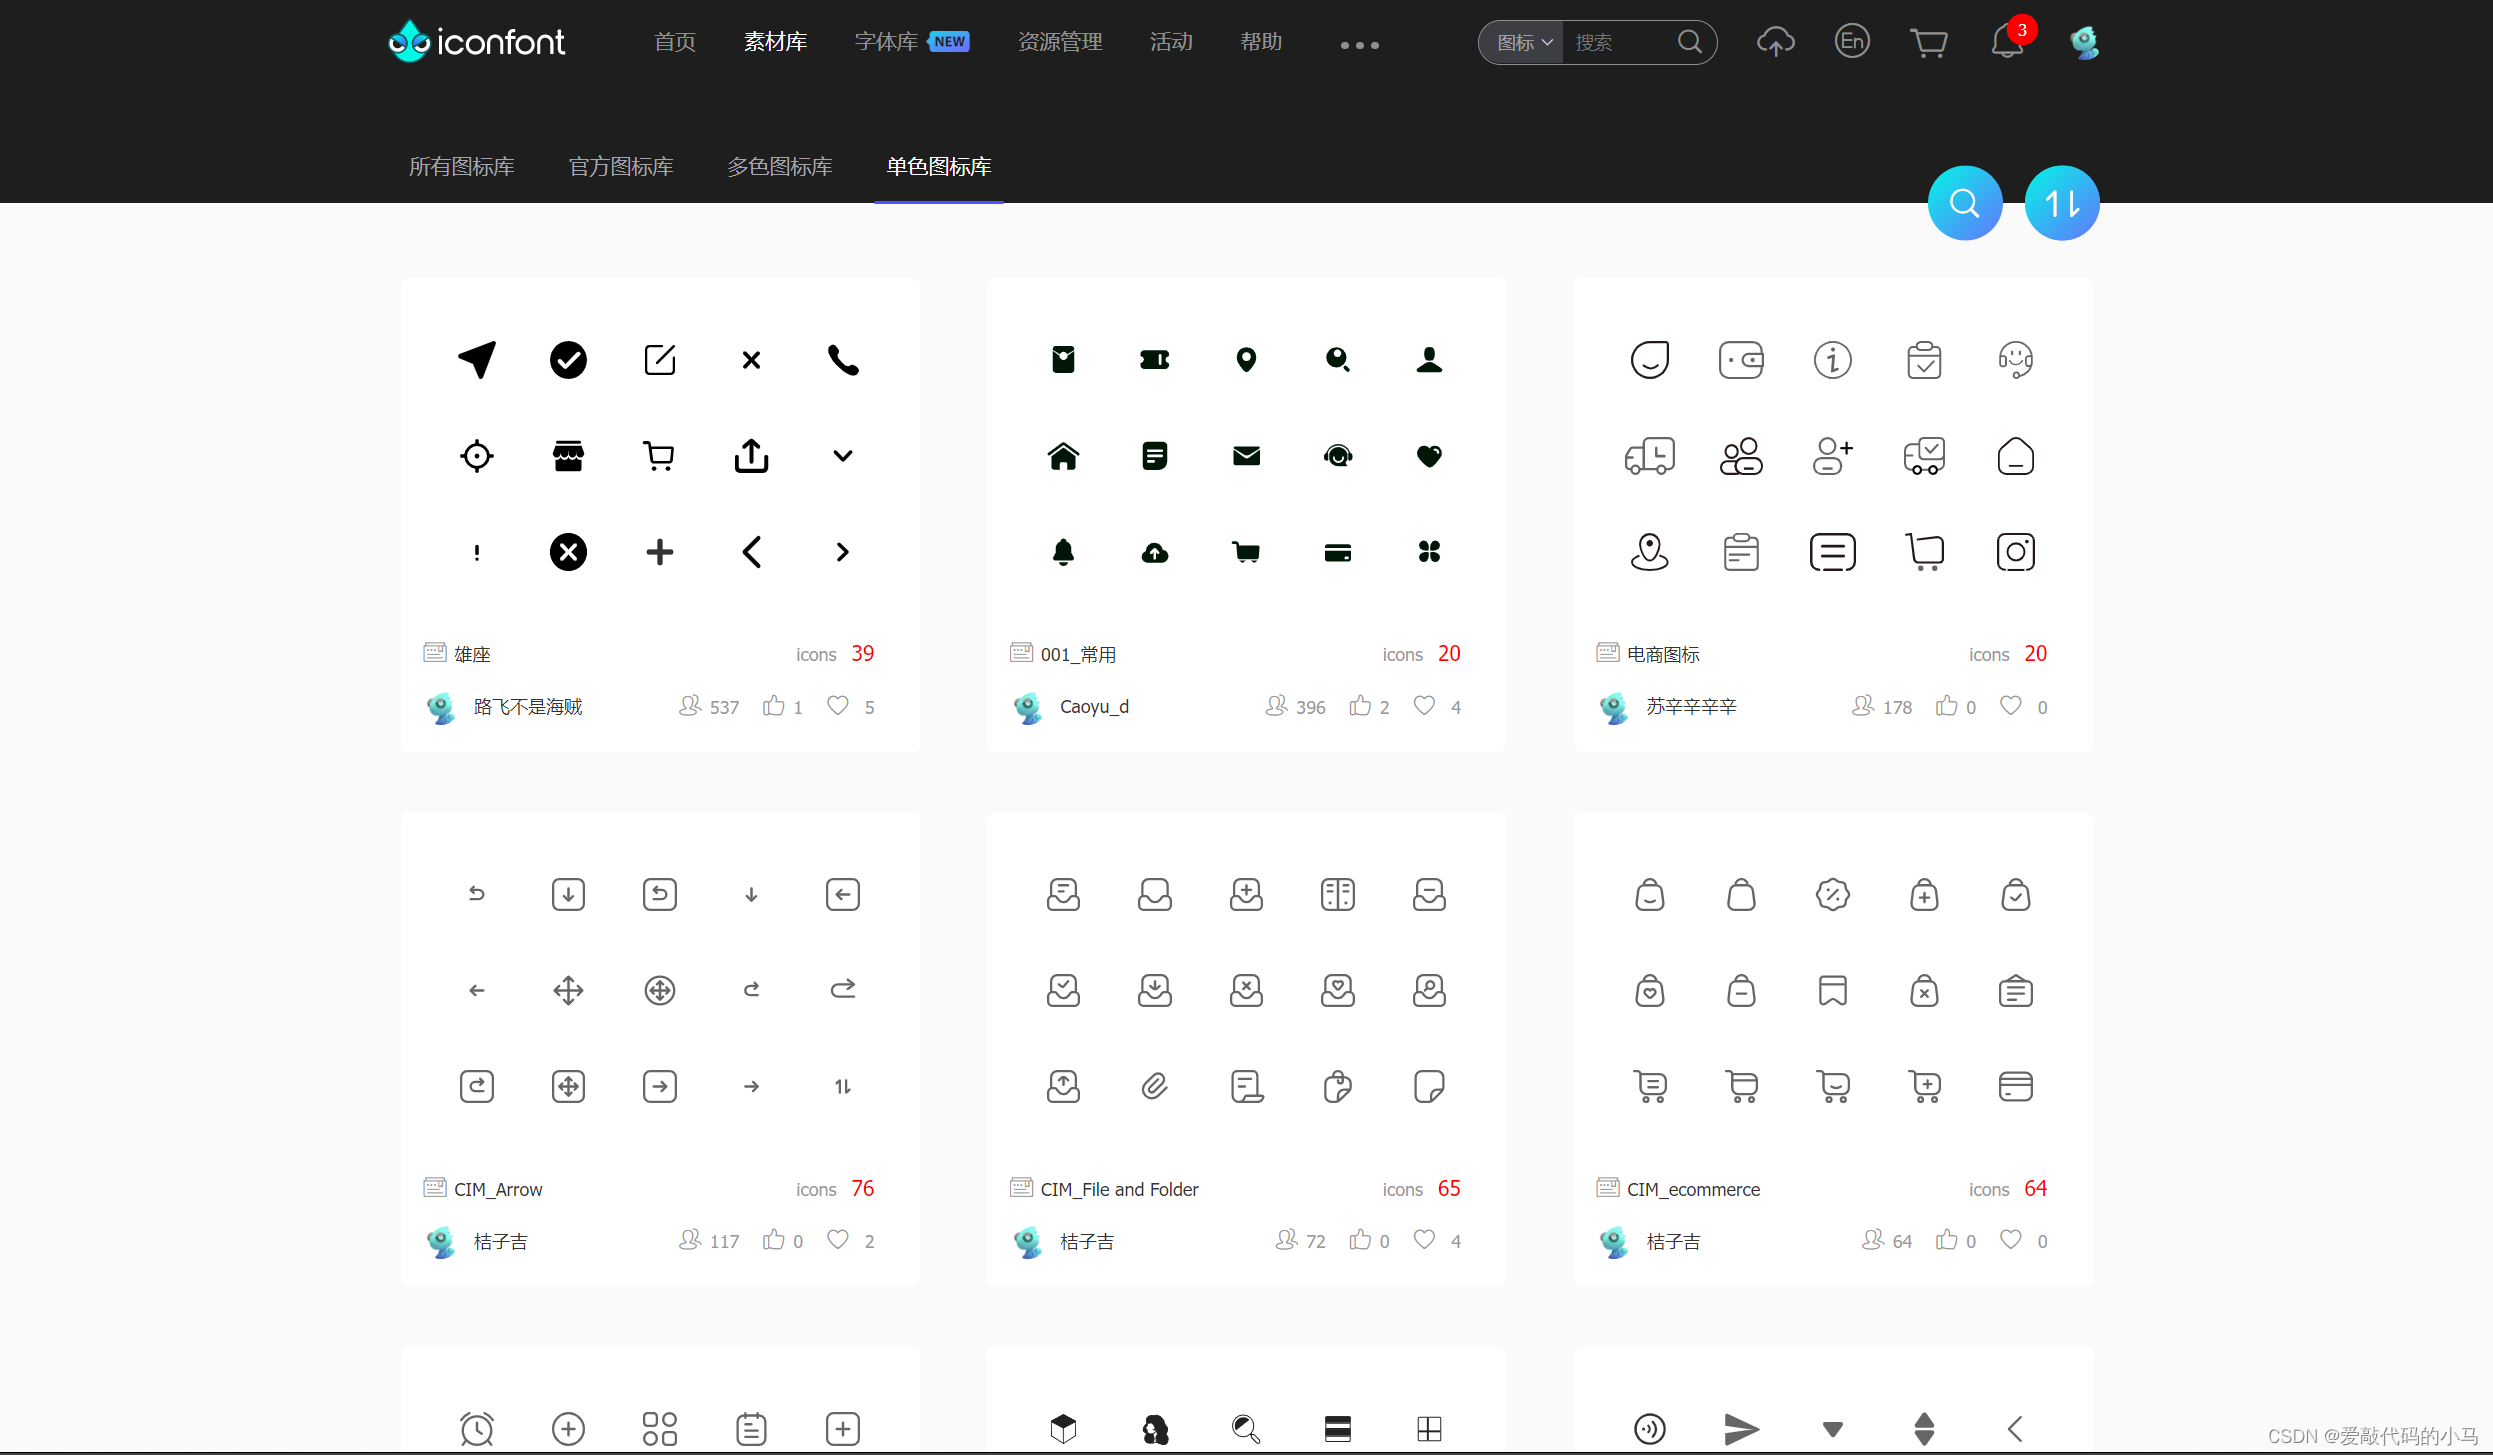The width and height of the screenshot is (2493, 1455).
Task: Open the CIM_ecommerce library title
Action: tap(1693, 1189)
